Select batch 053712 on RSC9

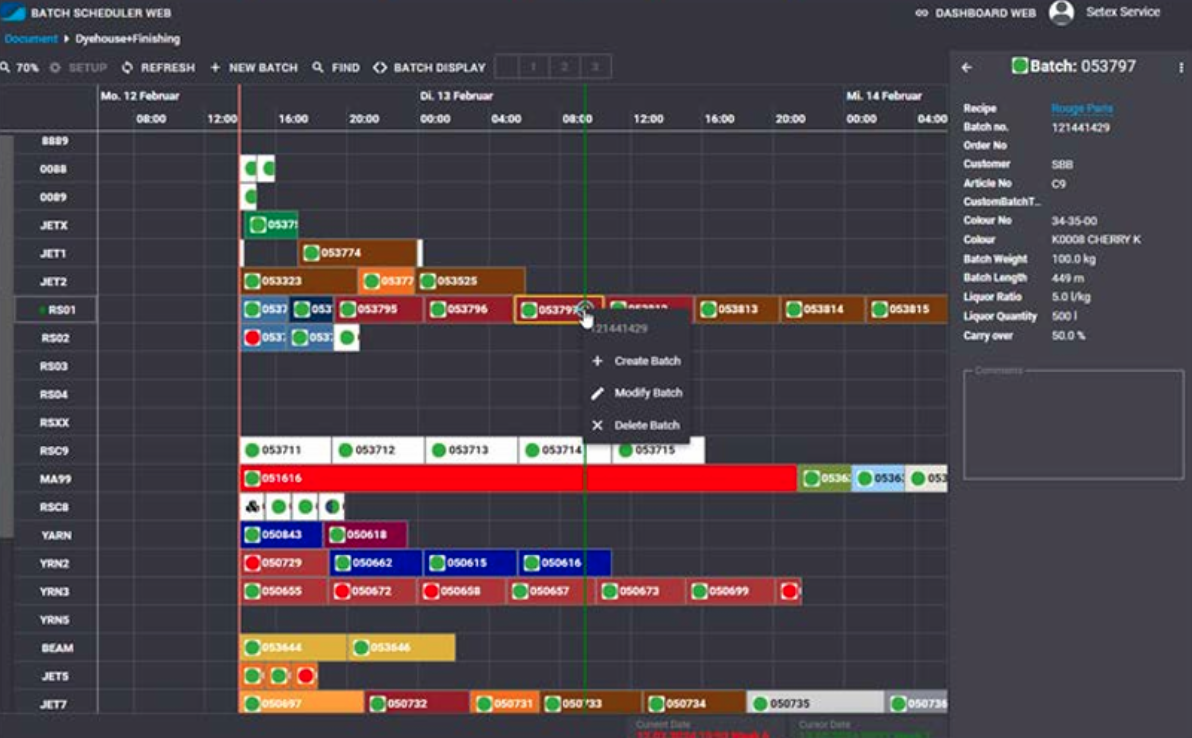click(378, 450)
